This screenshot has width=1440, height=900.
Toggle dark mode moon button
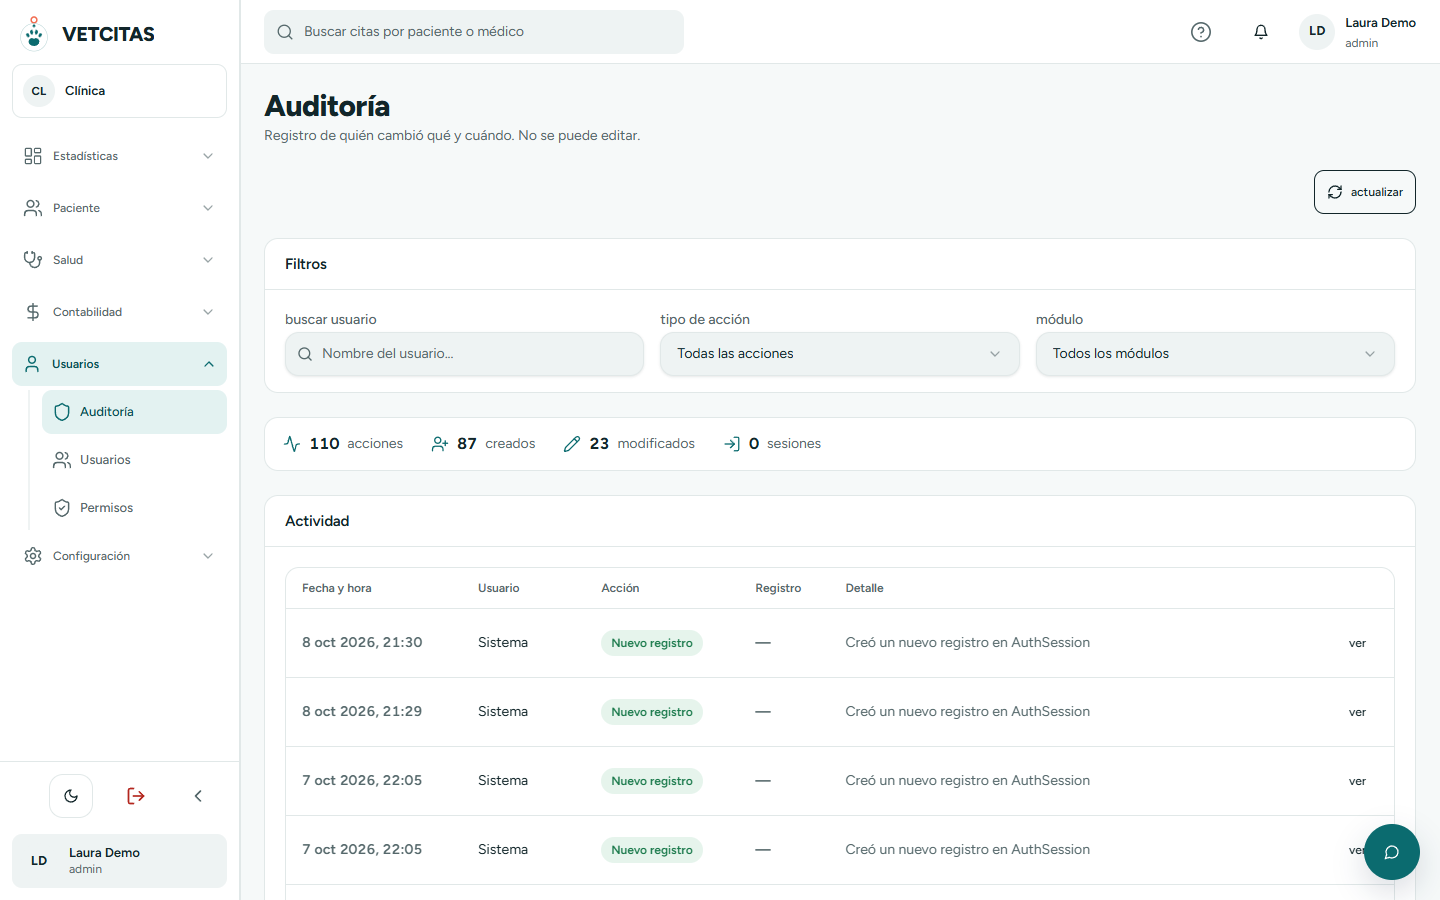71,796
